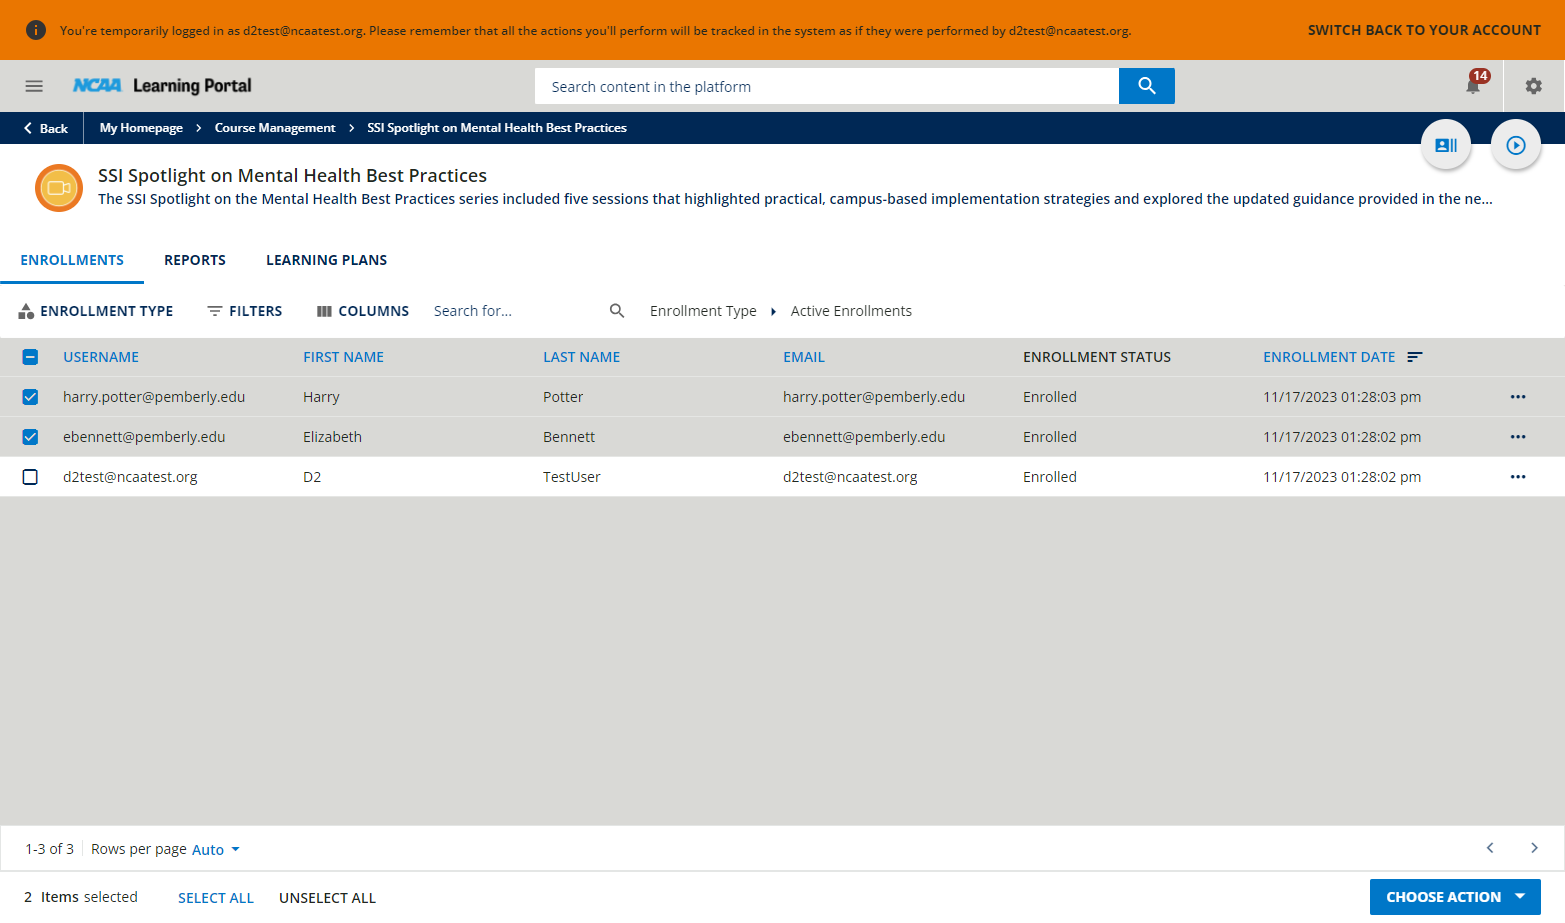Image resolution: width=1565 pixels, height=923 pixels.
Task: Open Course Management breadcrumb
Action: [275, 128]
